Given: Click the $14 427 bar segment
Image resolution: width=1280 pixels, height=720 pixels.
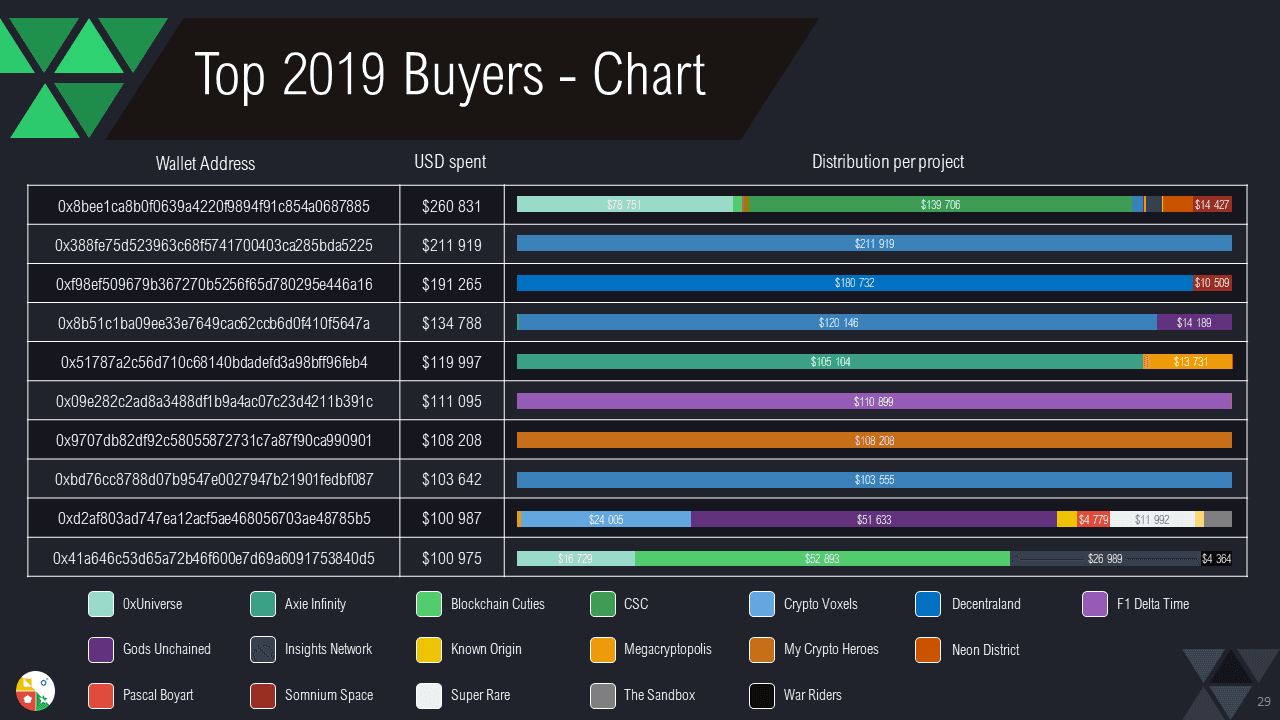Looking at the screenshot, I should 1212,204.
